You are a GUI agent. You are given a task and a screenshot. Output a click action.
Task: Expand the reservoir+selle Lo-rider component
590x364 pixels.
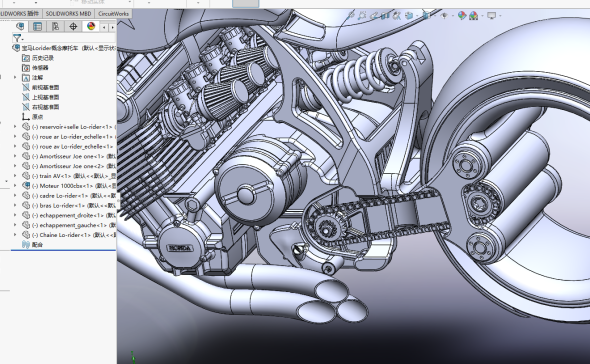tap(15, 127)
